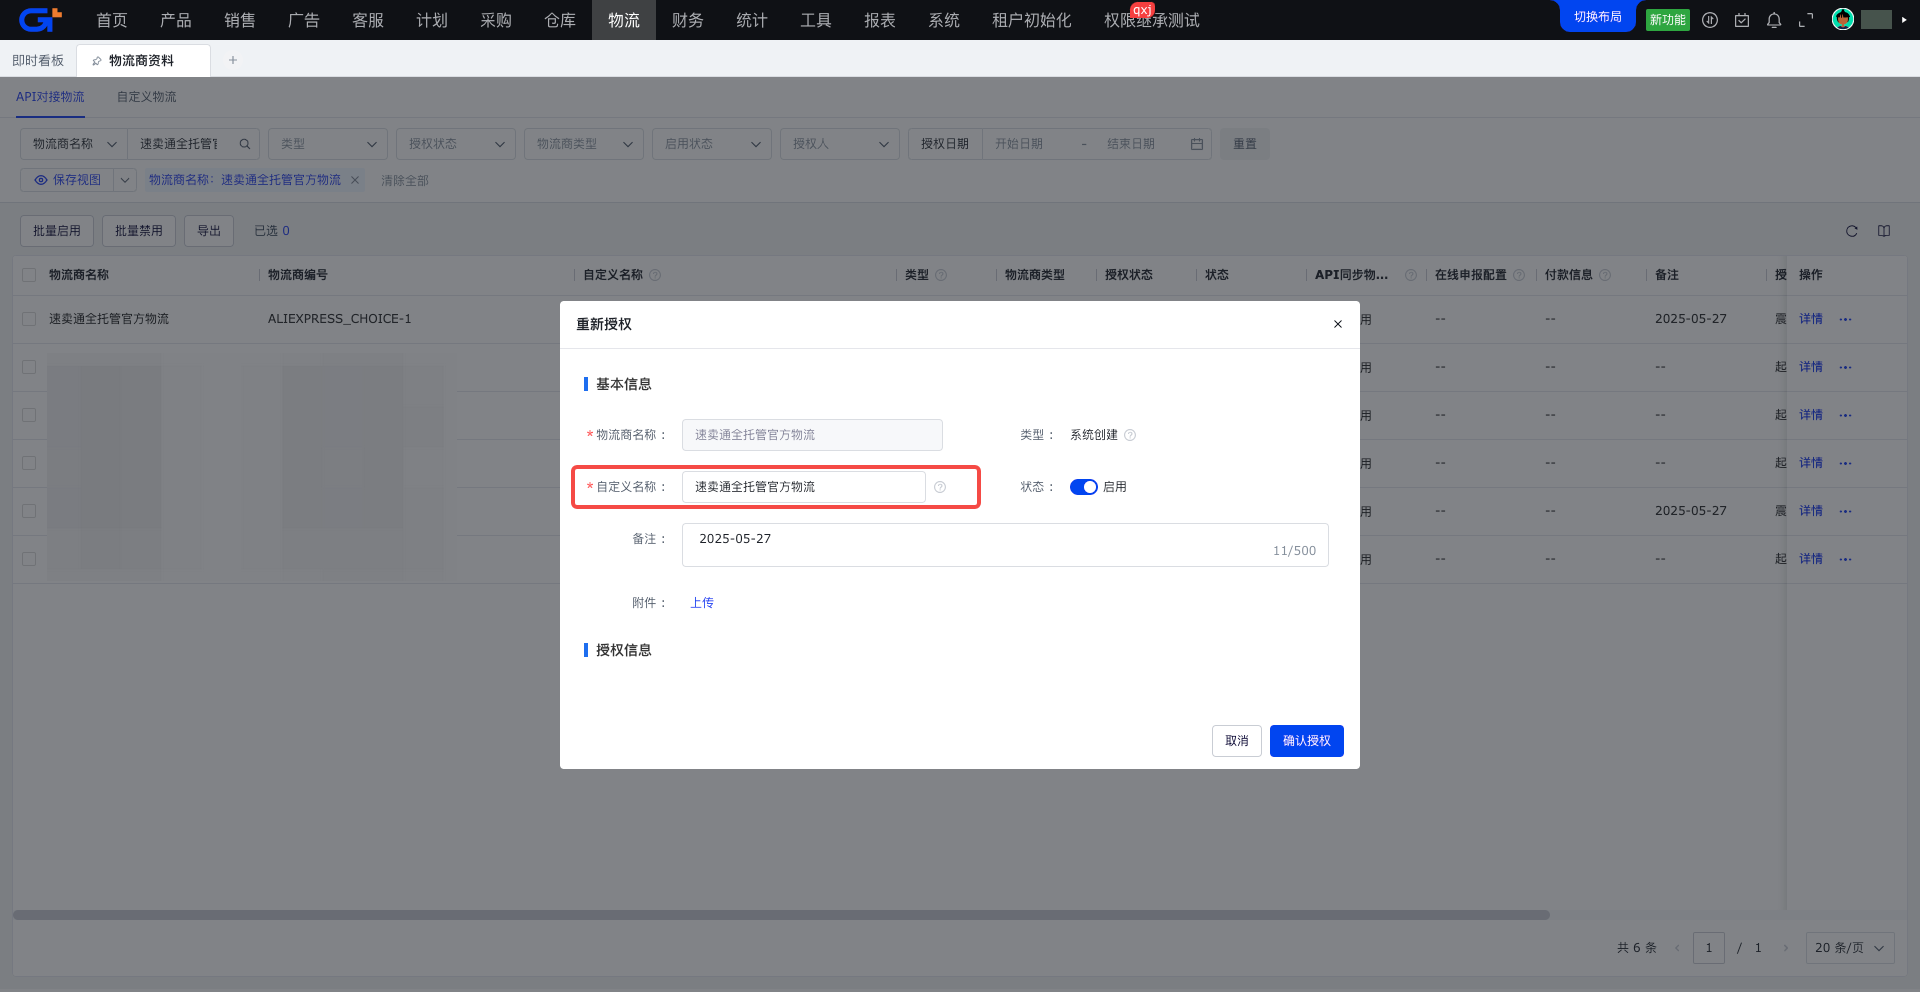The width and height of the screenshot is (1920, 992).
Task: Switch to 即时看板 tab
Action: point(38,61)
